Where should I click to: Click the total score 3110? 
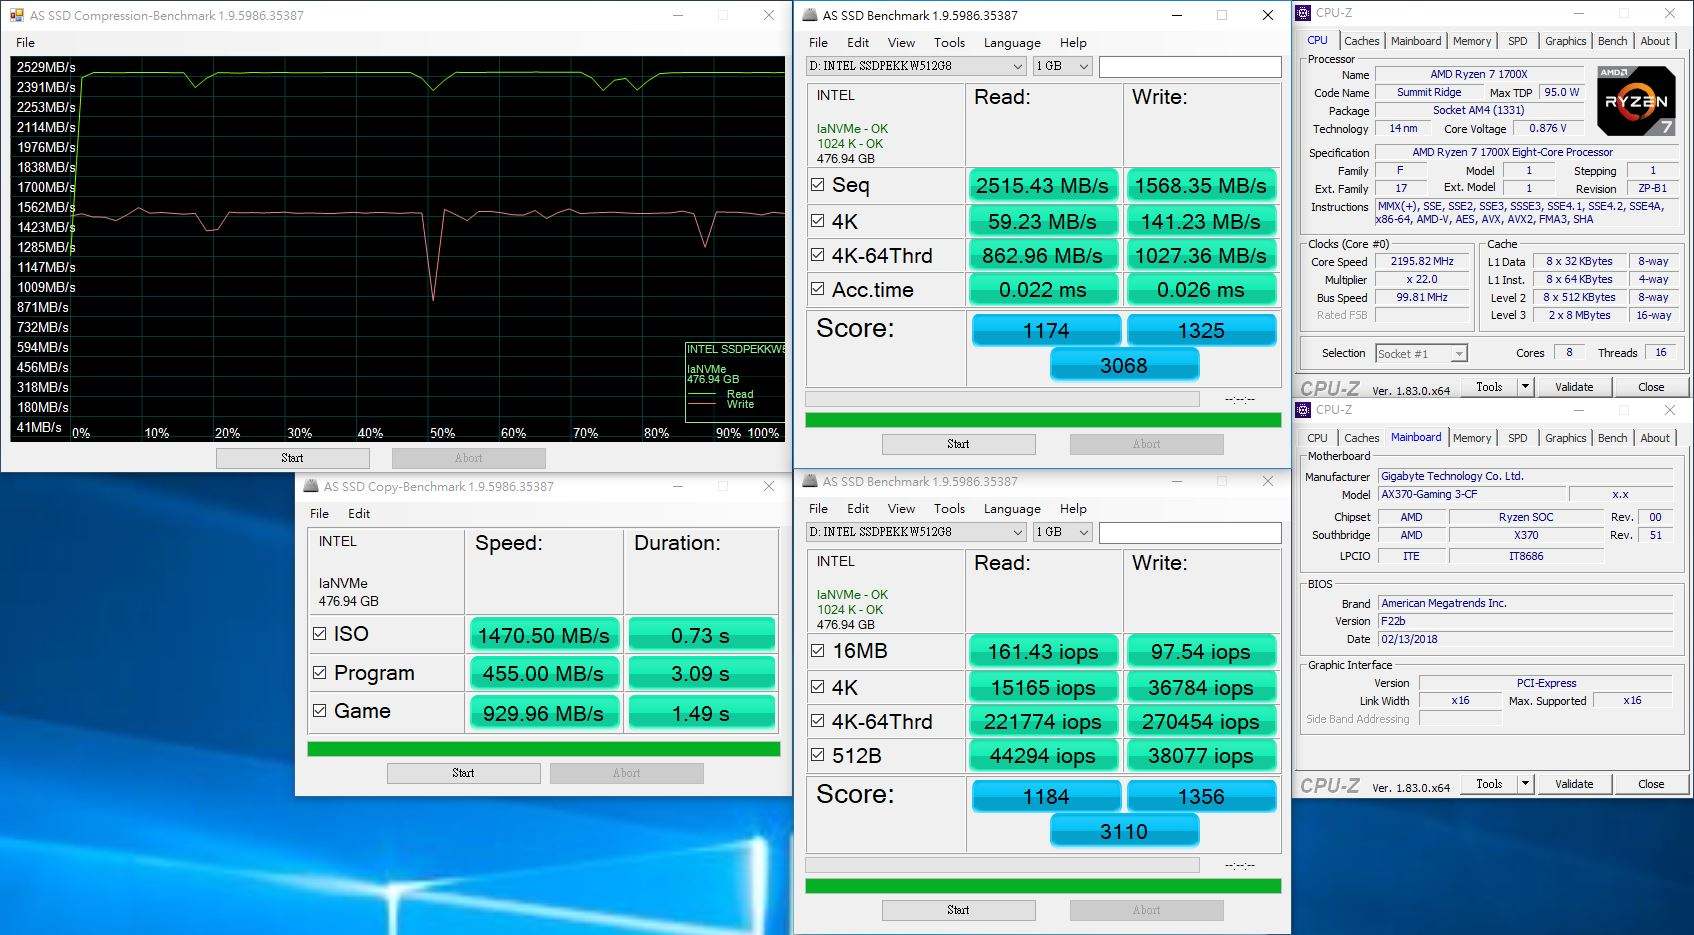click(x=1124, y=832)
